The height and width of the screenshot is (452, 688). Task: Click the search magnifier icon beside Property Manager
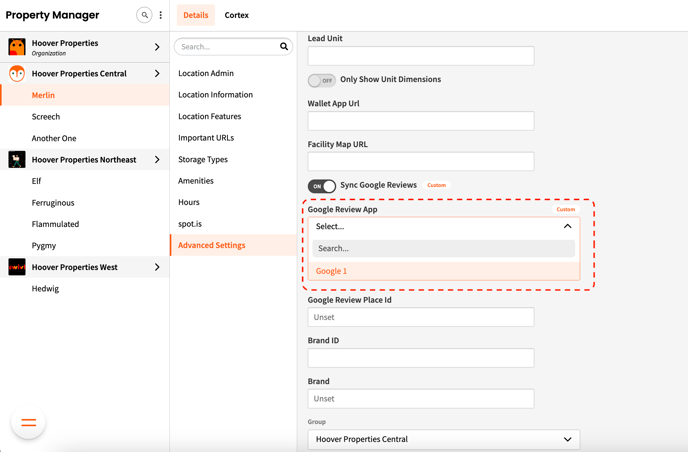point(144,15)
